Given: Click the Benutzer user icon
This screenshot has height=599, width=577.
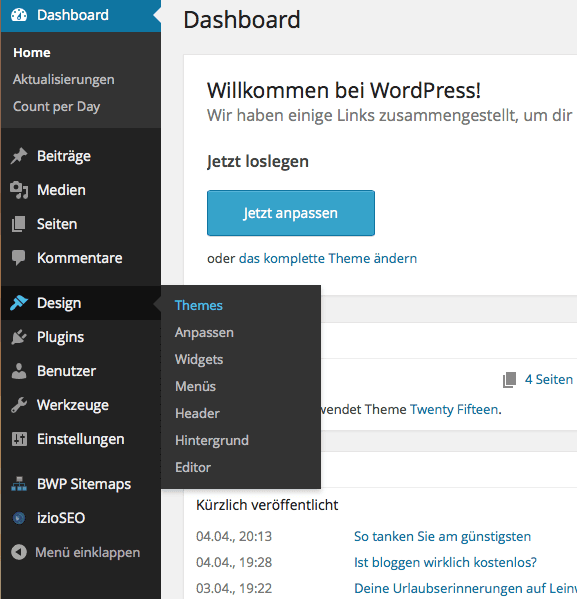Looking at the screenshot, I should [19, 371].
